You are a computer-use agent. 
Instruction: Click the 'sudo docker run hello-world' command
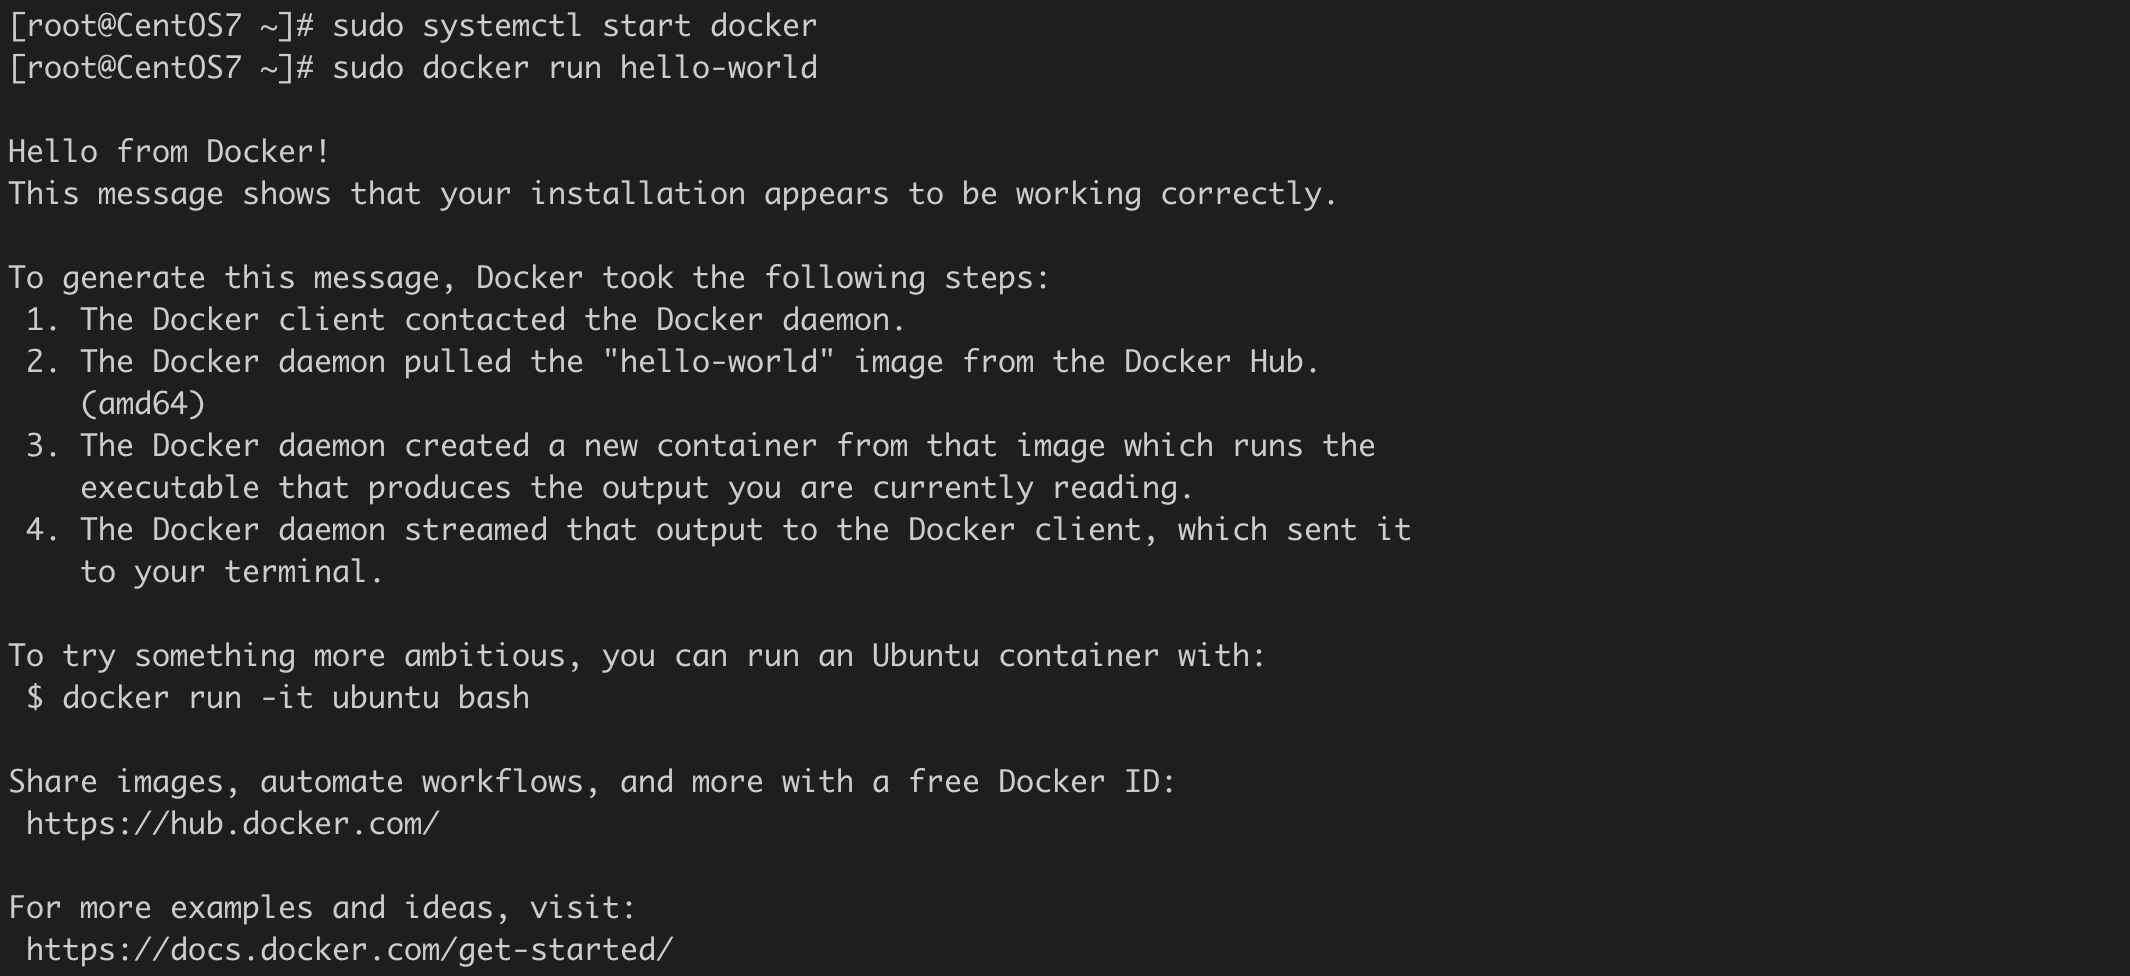[x=574, y=68]
